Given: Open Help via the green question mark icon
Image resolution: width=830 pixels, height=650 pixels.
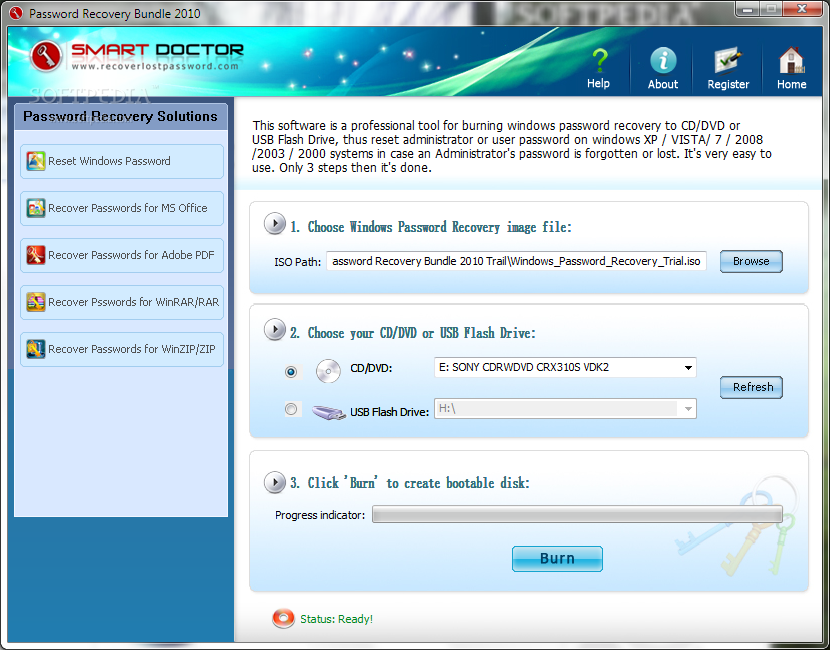Looking at the screenshot, I should (x=599, y=60).
